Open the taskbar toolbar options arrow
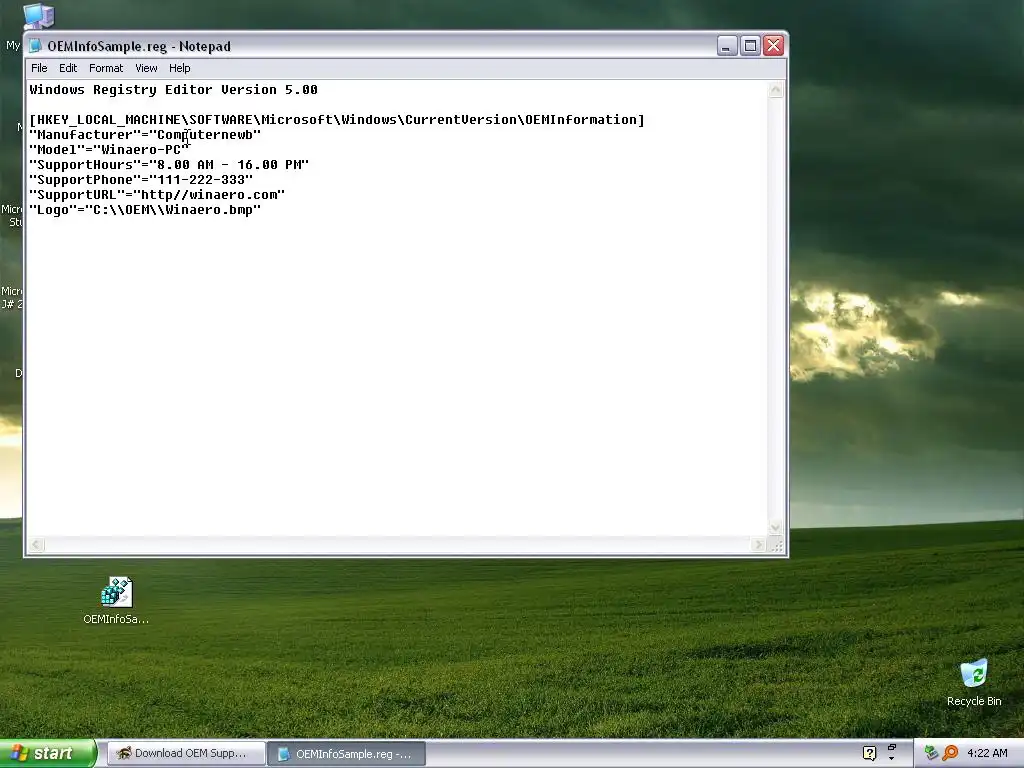Screen dimensions: 1024x768 [891, 758]
